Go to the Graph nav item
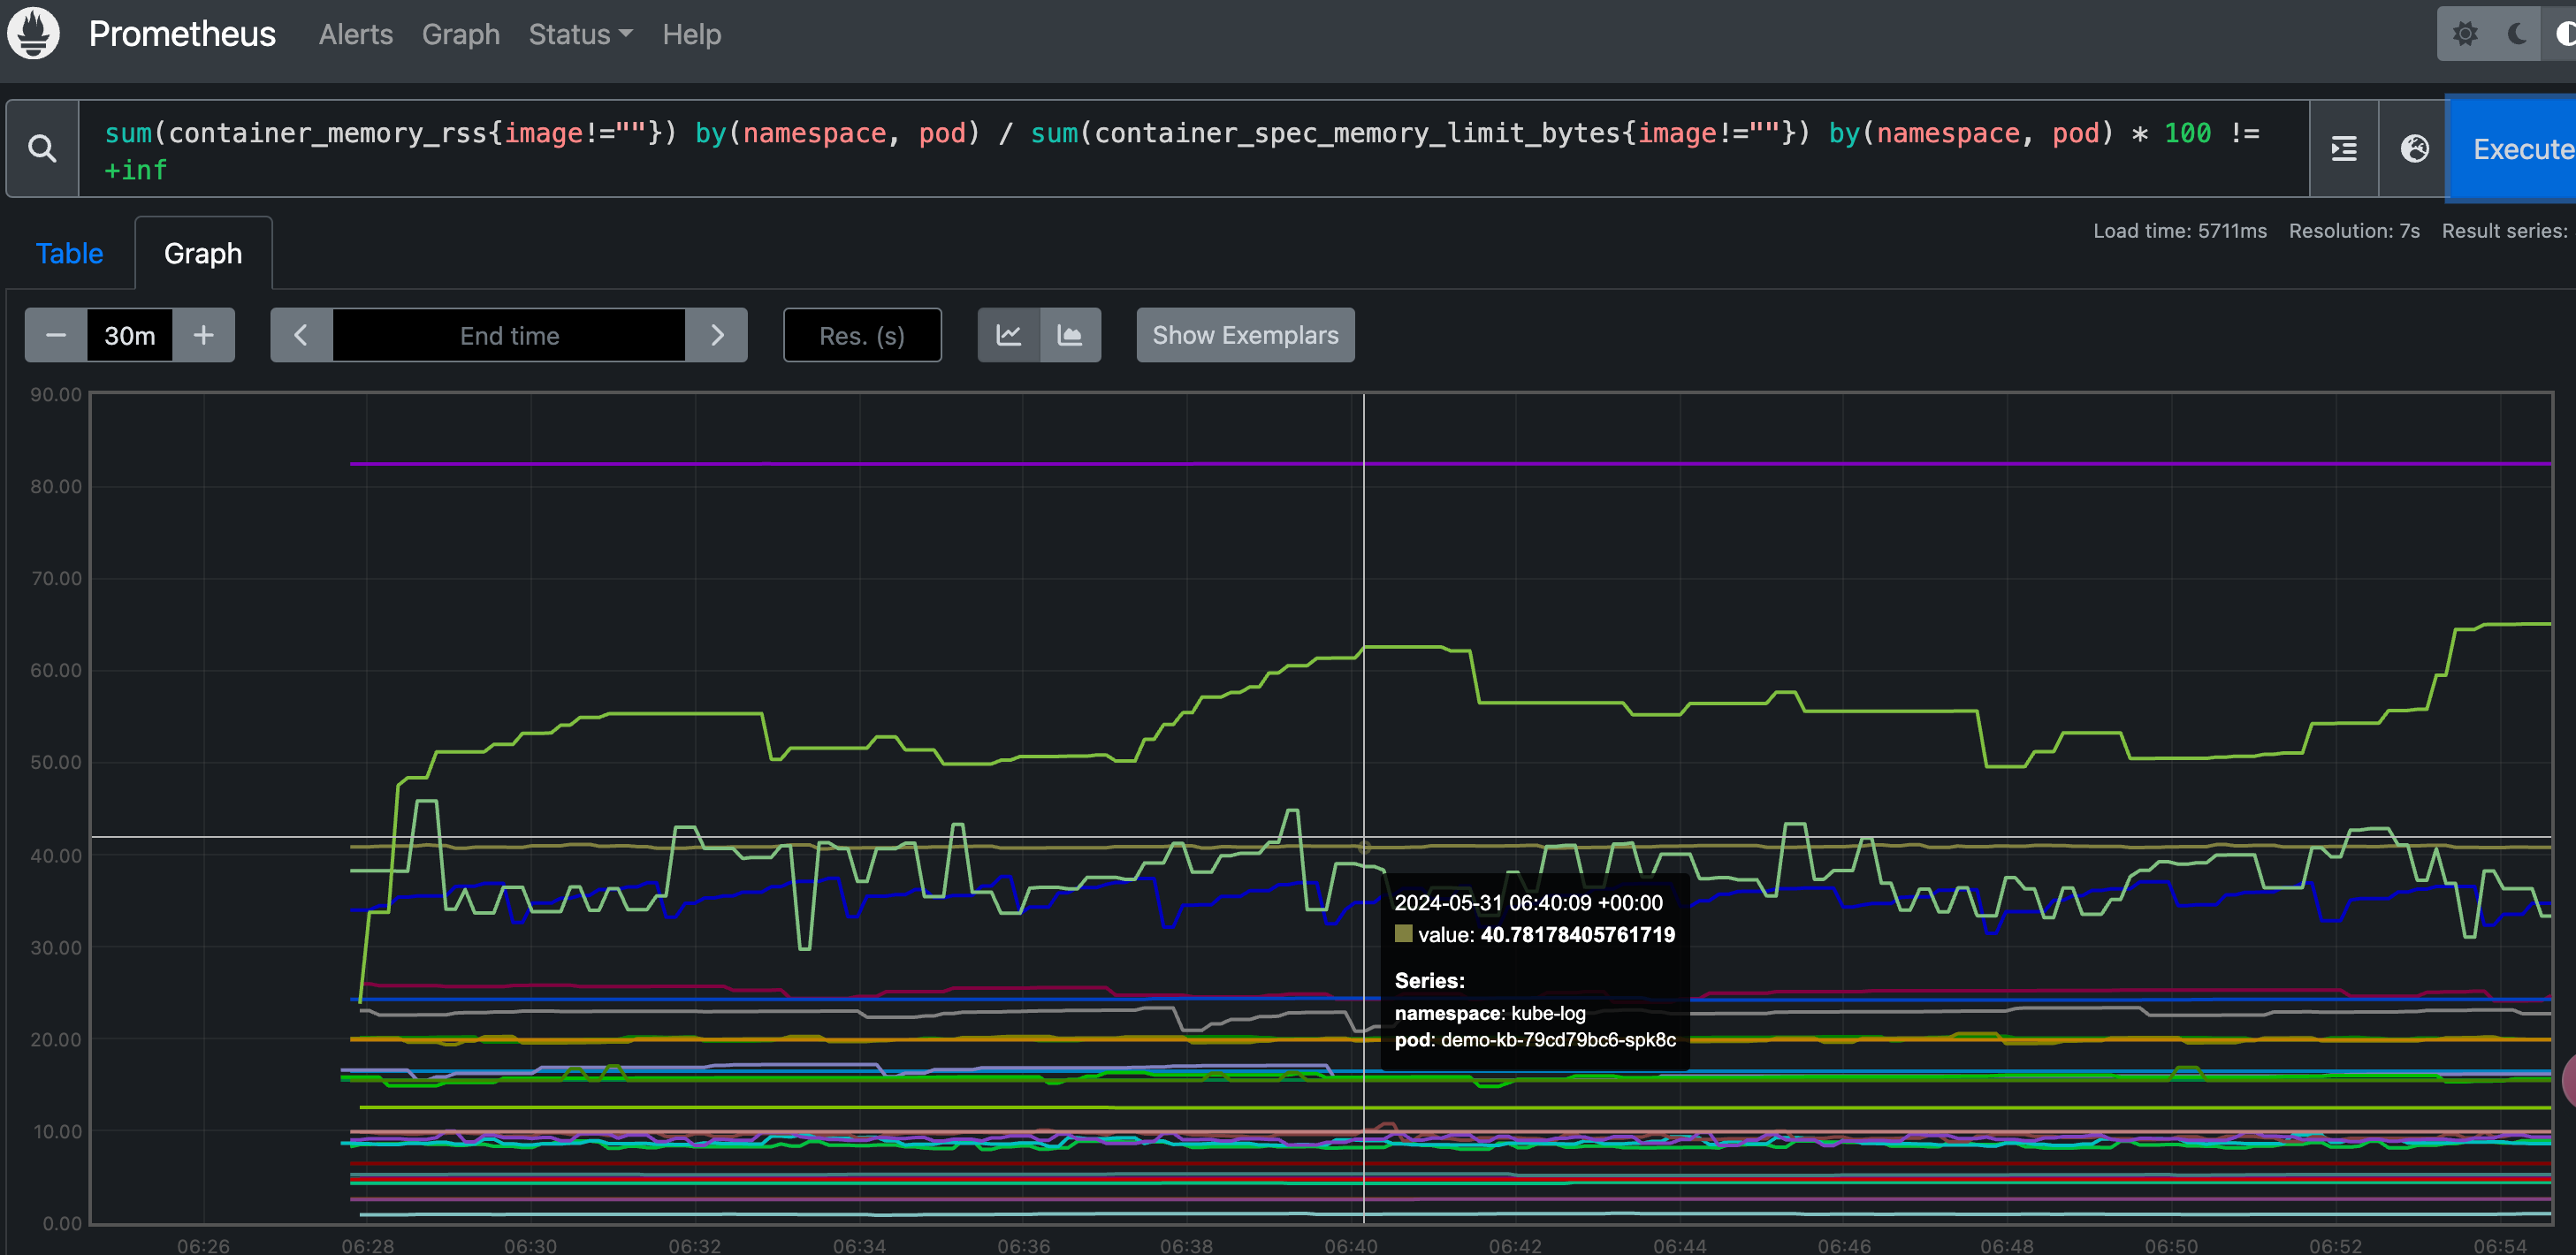 (461, 34)
